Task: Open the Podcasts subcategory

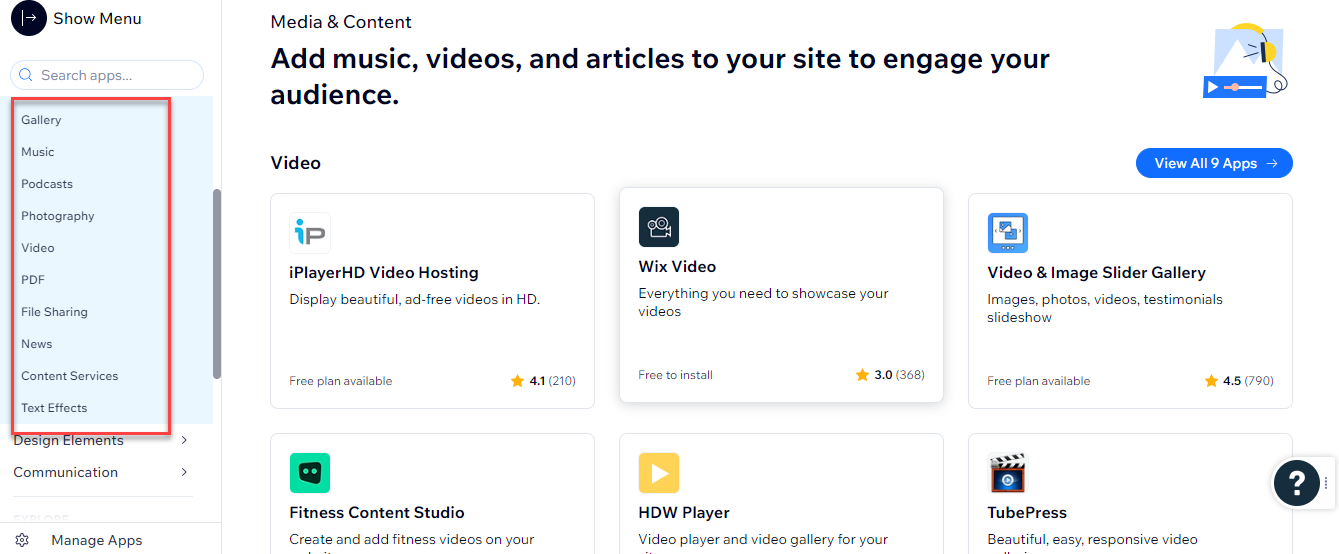Action: click(x=47, y=184)
